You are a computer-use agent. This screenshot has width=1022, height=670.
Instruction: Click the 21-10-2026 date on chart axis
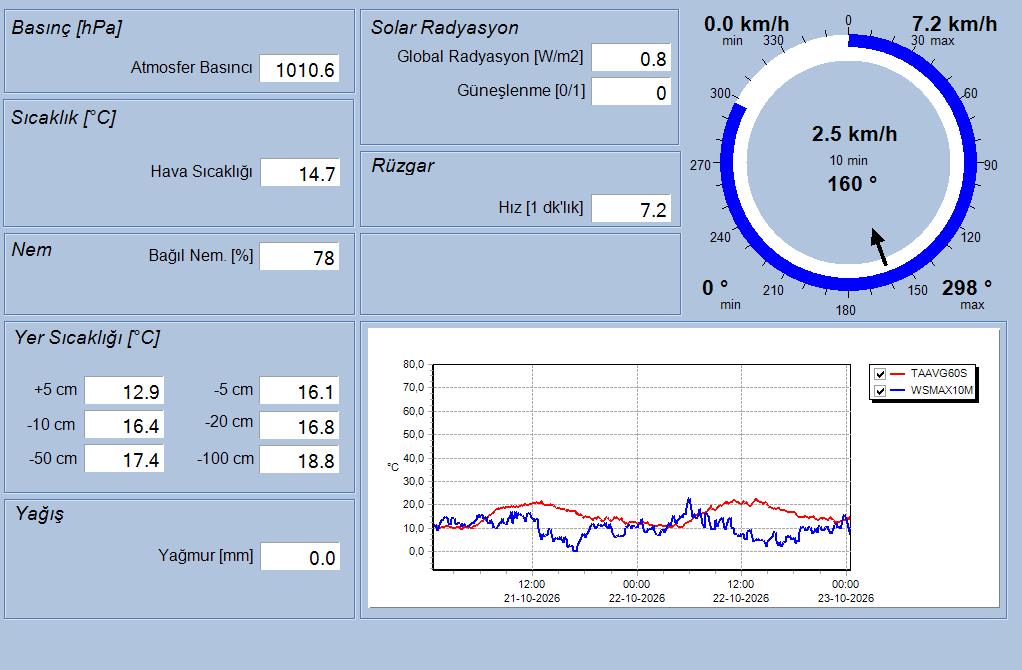click(x=532, y=598)
